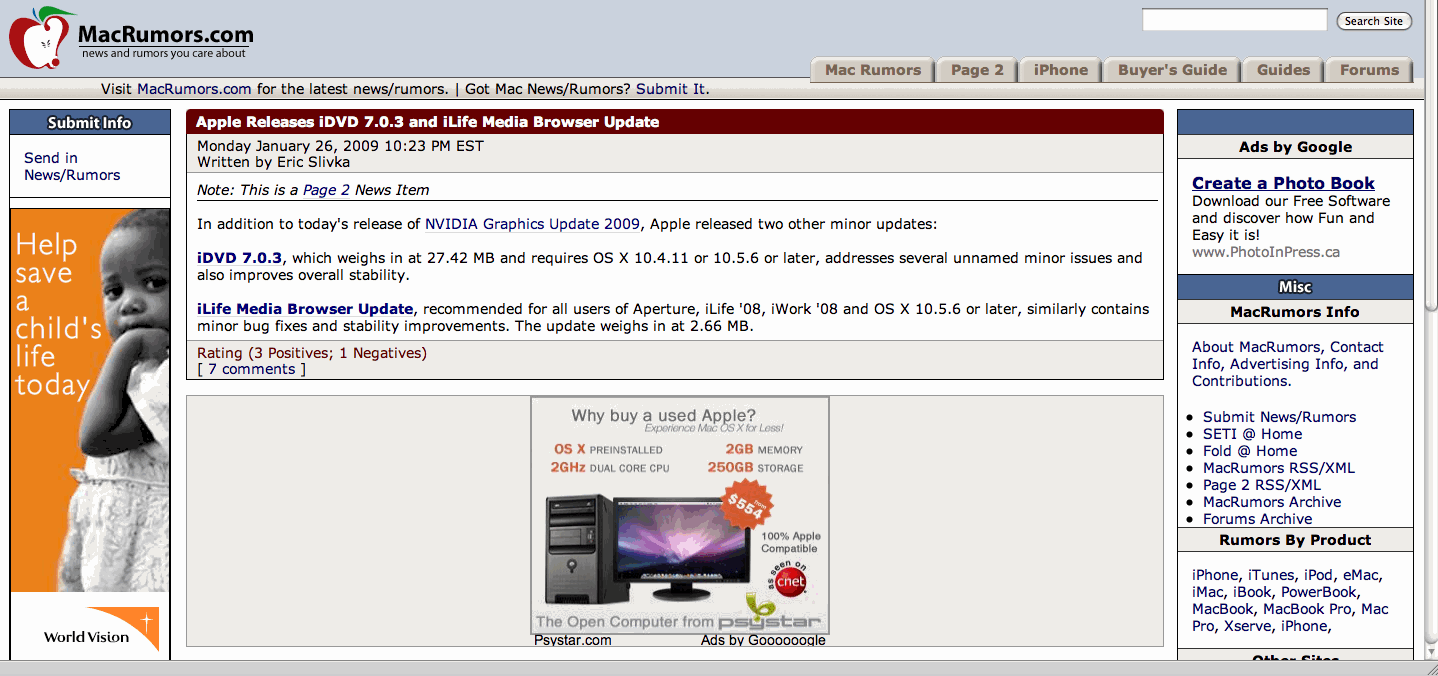Screen dimensions: 1438x676
Task: Click the iPod rumors link
Action: (1318, 575)
